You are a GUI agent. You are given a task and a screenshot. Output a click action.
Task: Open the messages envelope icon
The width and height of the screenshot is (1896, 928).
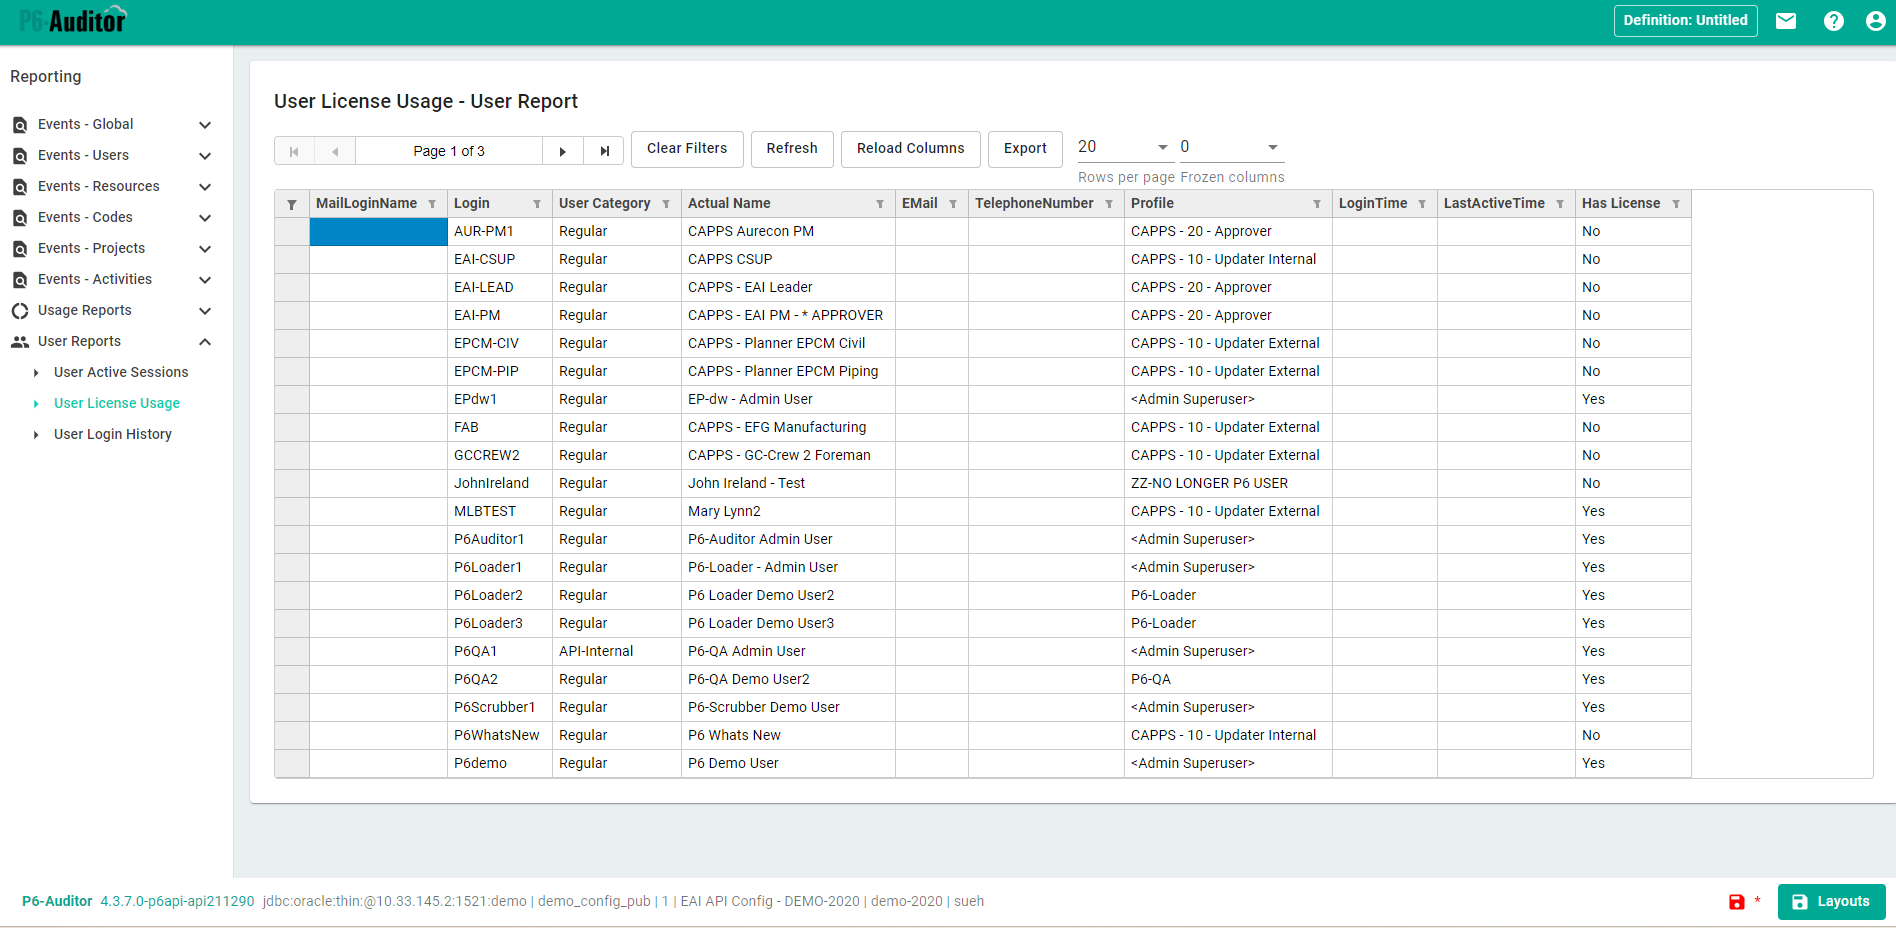(1786, 20)
